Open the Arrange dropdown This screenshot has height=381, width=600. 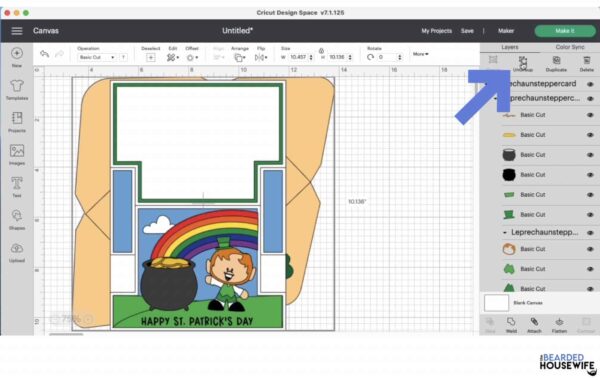pos(240,57)
